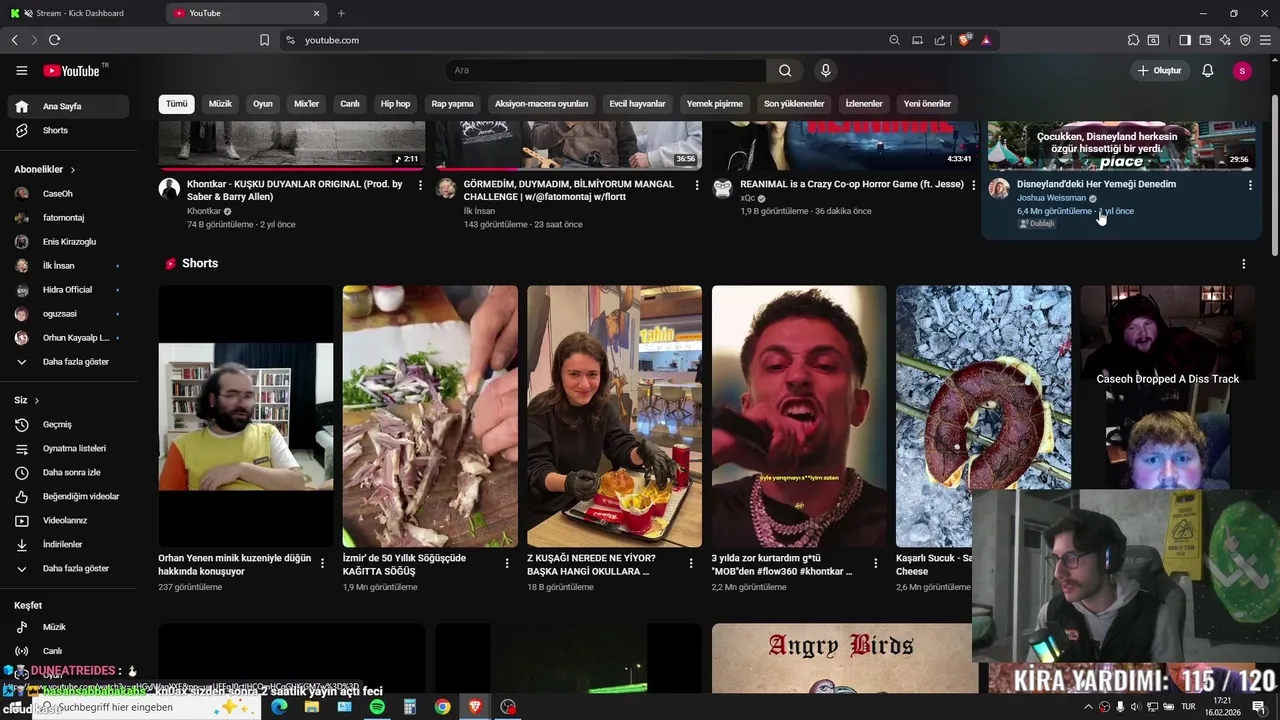
Task: Select the Müzik filter chip
Action: [x=220, y=104]
